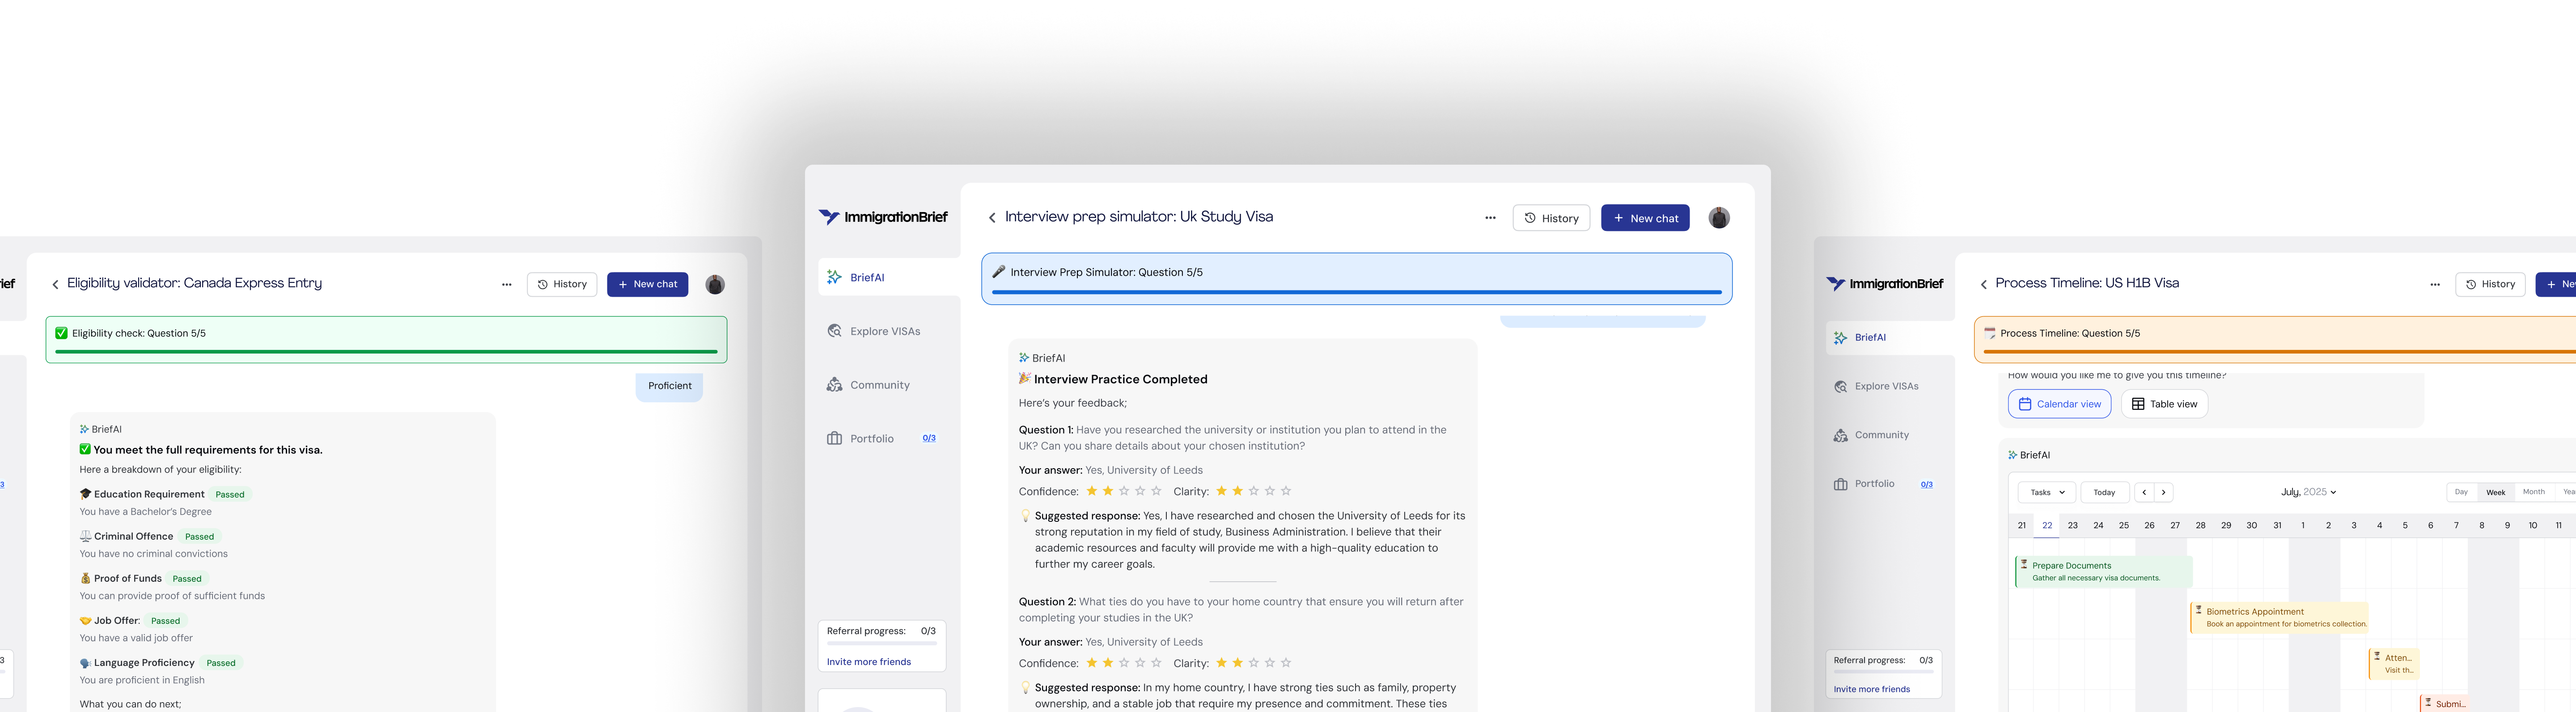Open History in Interview prep simulator window
Viewport: 2576px width, 712px height.
[x=1551, y=218]
